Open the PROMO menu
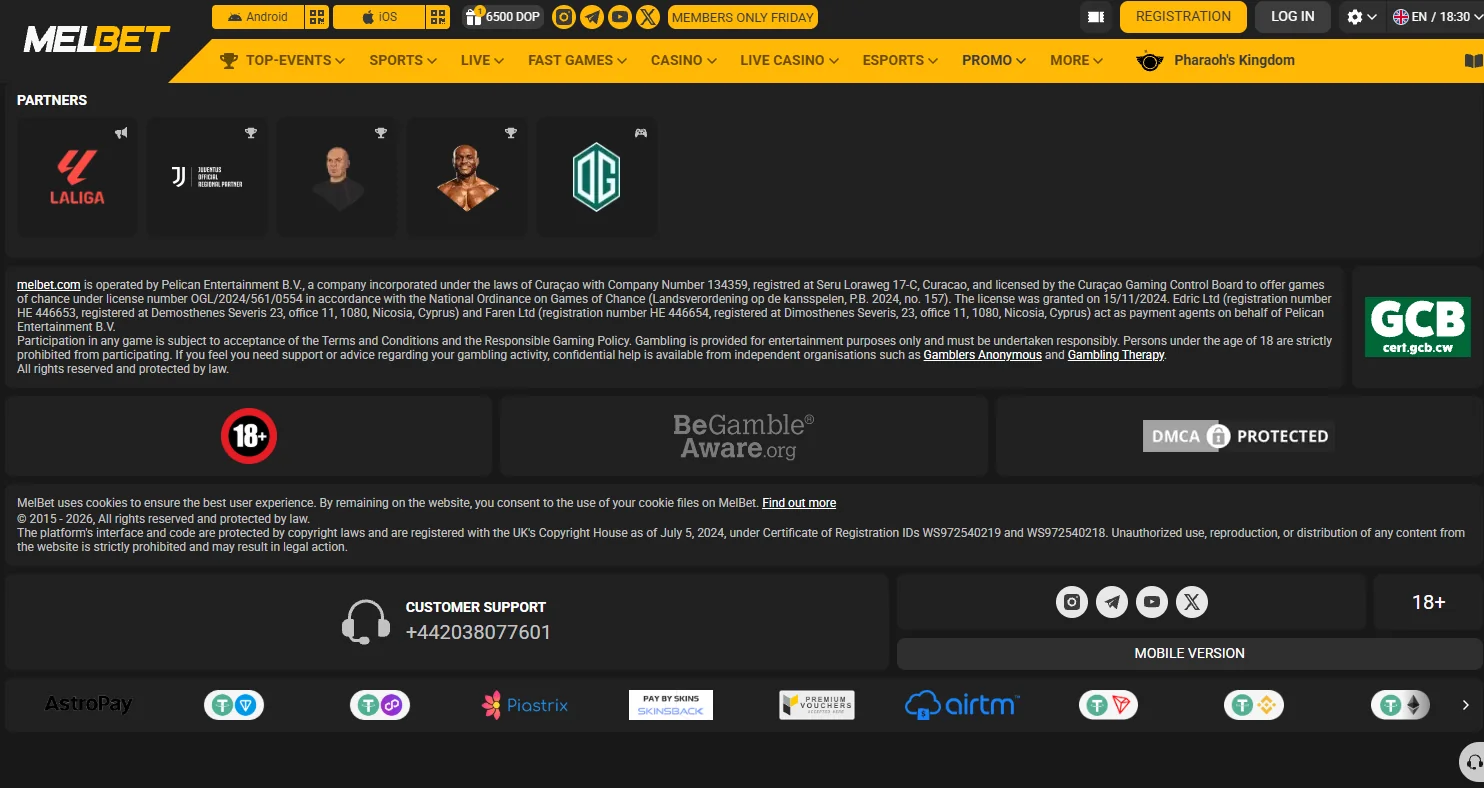Viewport: 1484px width, 788px height. [x=994, y=60]
